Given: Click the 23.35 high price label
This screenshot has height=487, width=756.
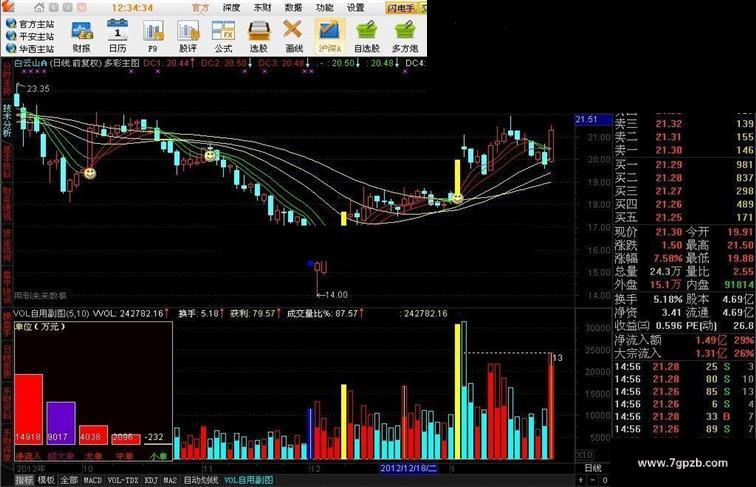Looking at the screenshot, I should [x=38, y=89].
